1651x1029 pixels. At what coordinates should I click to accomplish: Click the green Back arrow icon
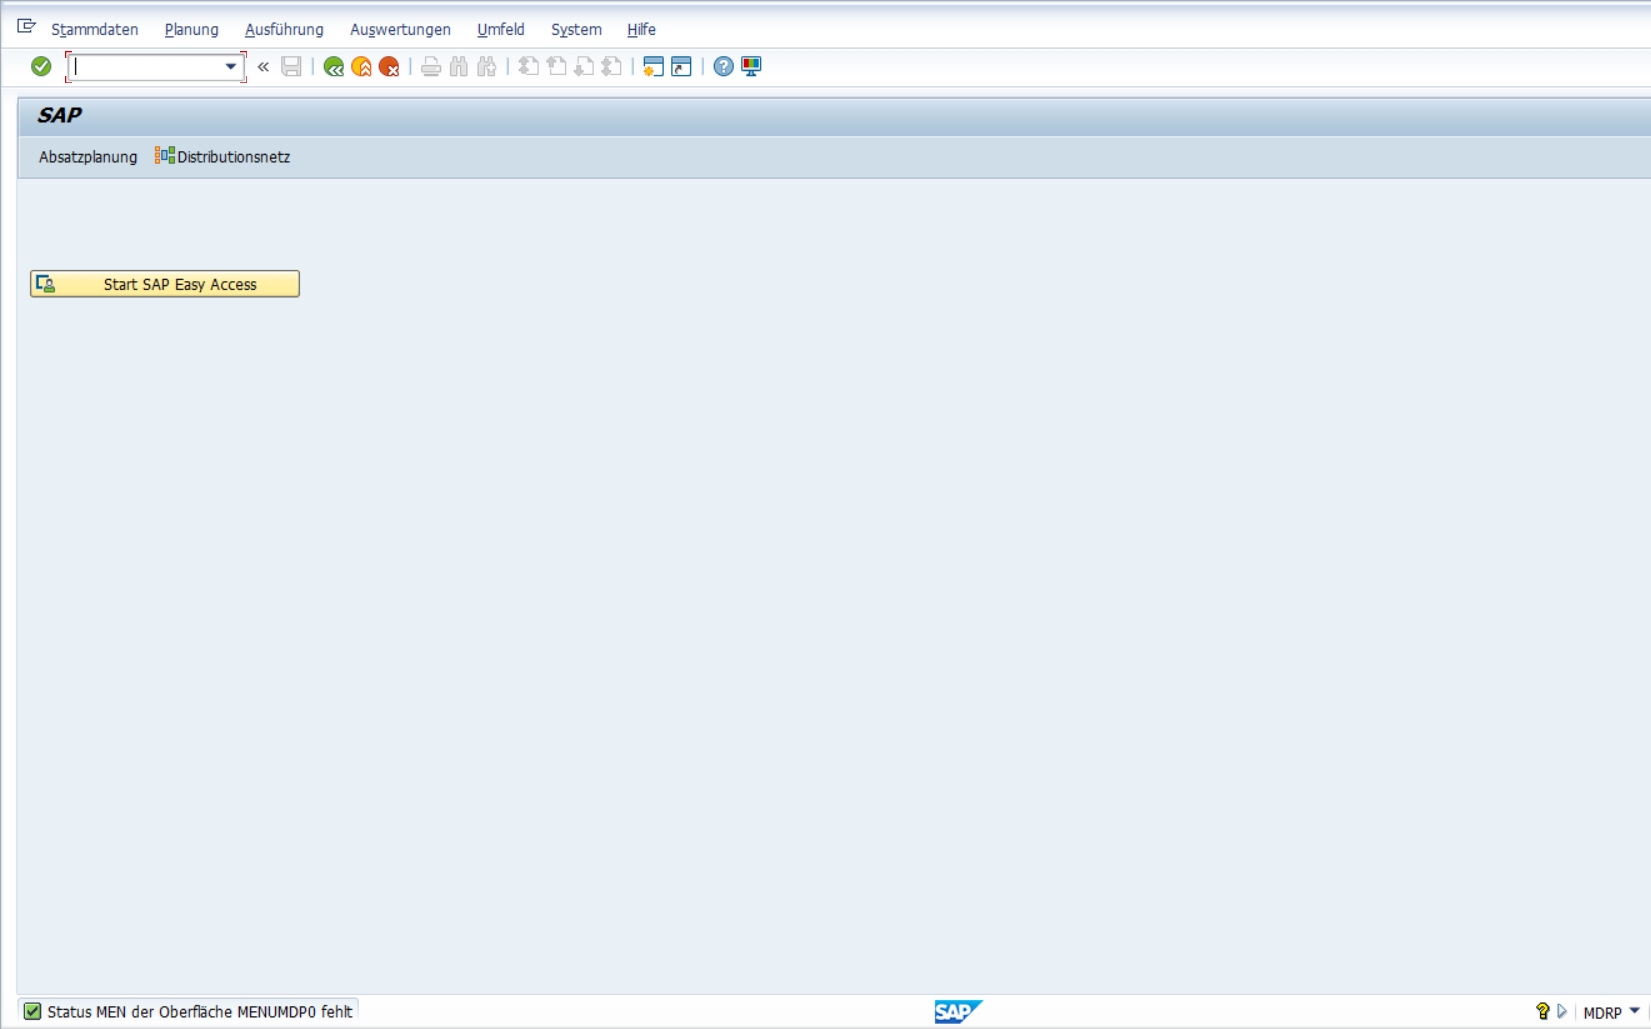click(334, 67)
